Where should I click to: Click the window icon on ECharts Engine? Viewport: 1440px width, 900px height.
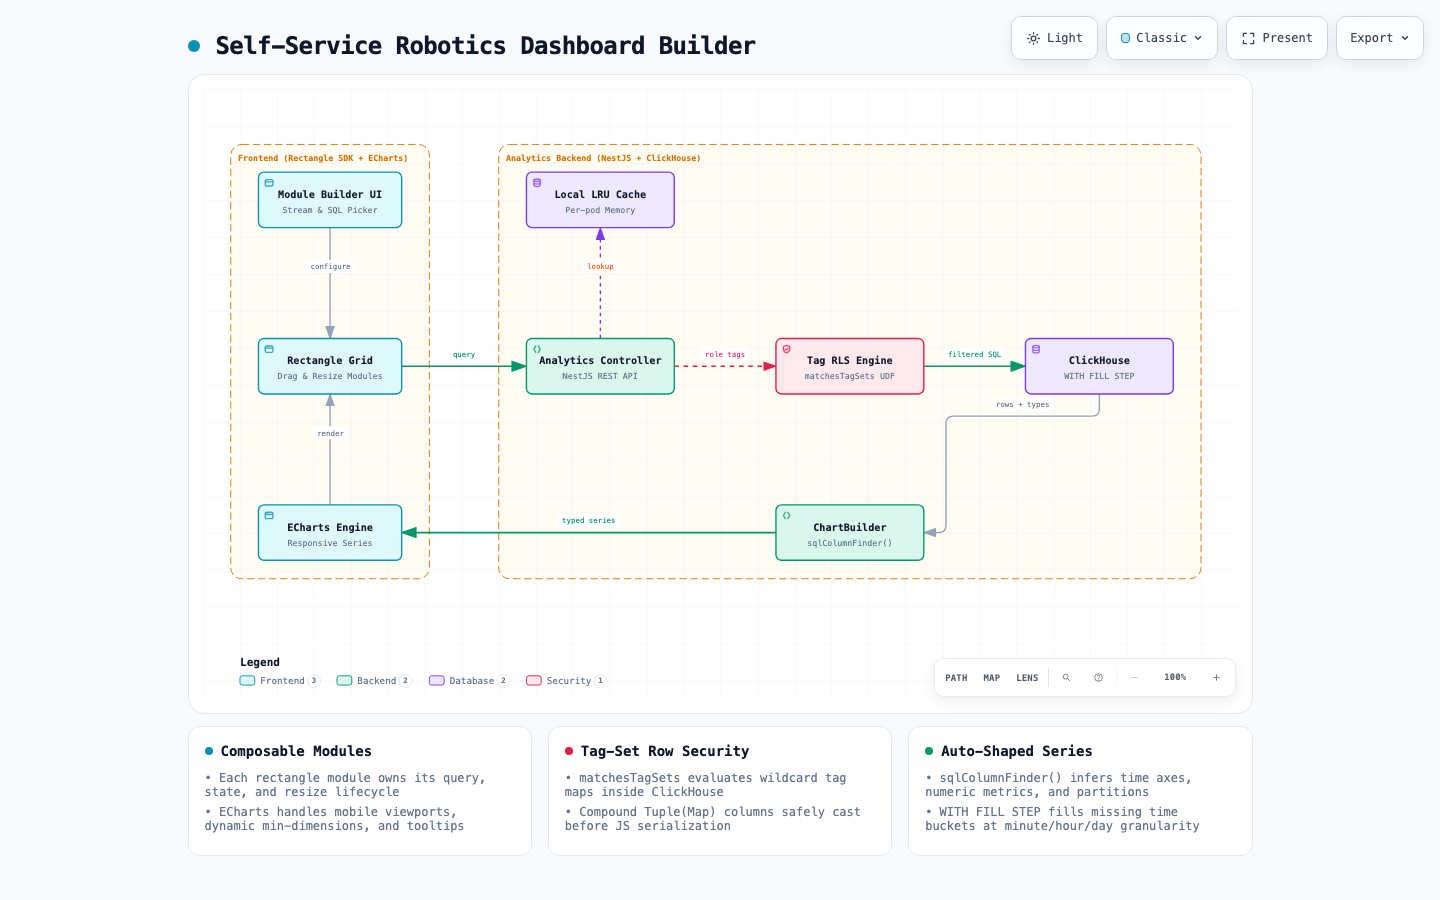pos(269,516)
